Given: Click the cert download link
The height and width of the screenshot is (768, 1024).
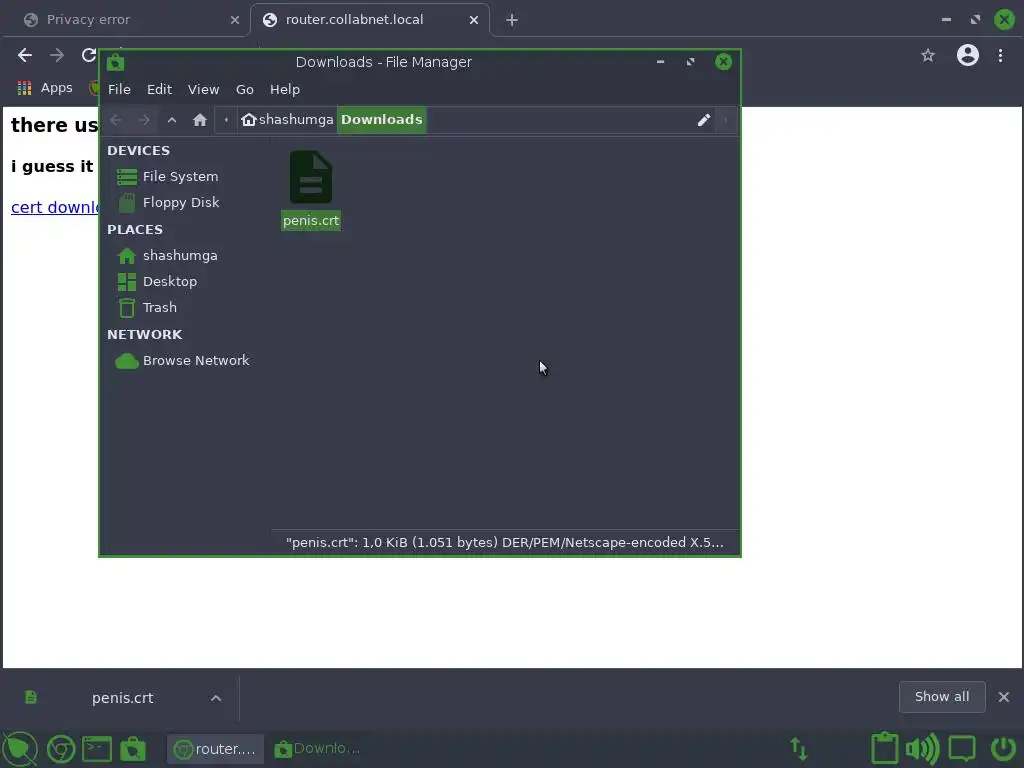Looking at the screenshot, I should [x=55, y=207].
